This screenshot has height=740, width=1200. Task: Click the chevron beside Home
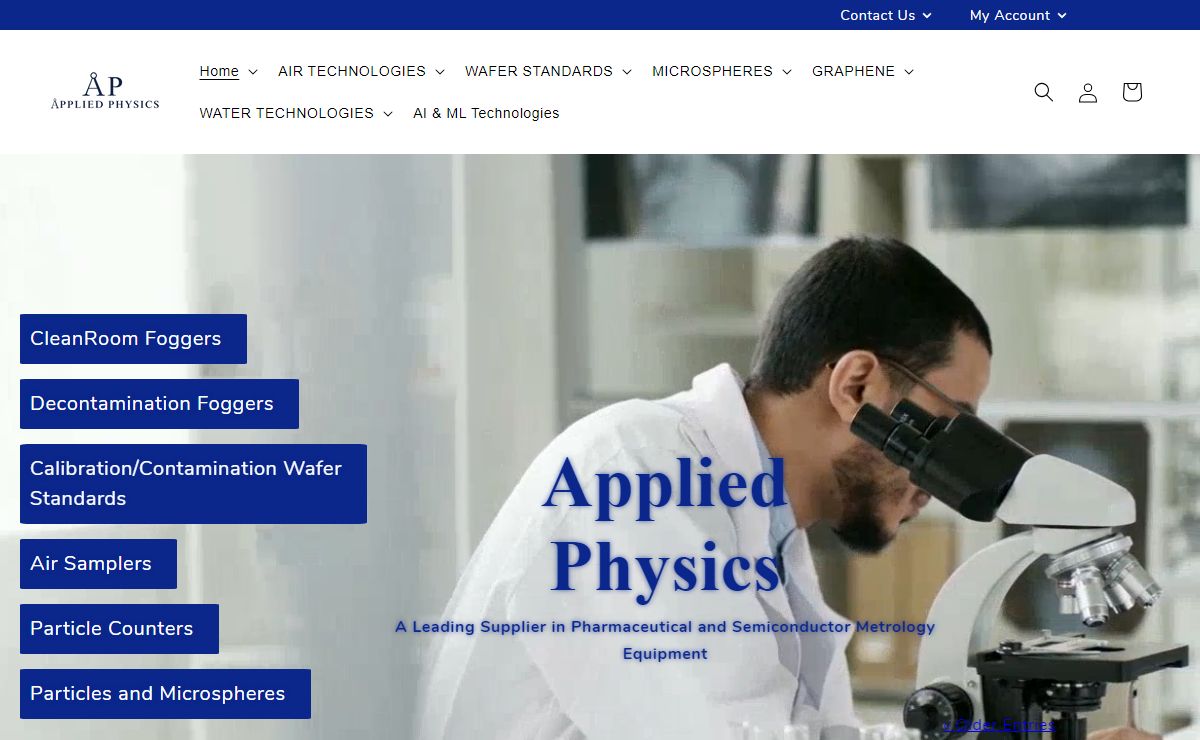[252, 72]
